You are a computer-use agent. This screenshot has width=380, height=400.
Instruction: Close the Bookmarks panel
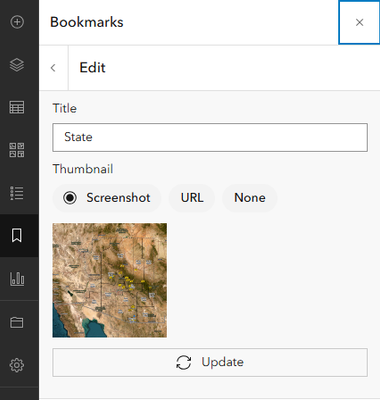coord(359,22)
